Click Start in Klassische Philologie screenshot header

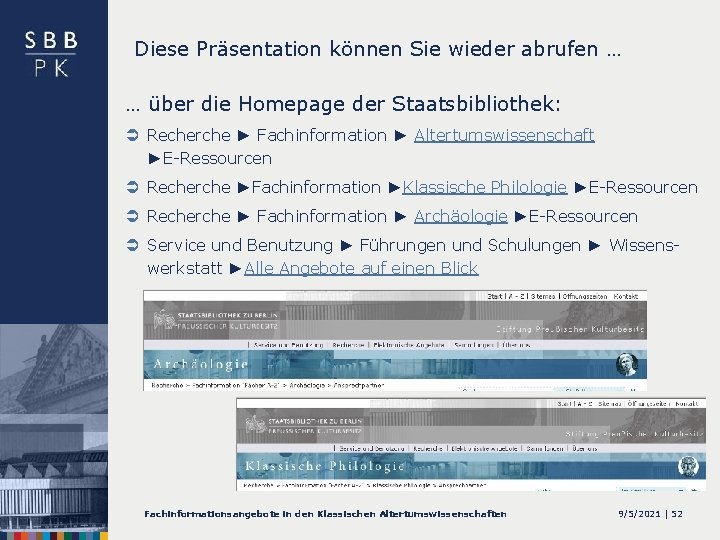[x=564, y=404]
